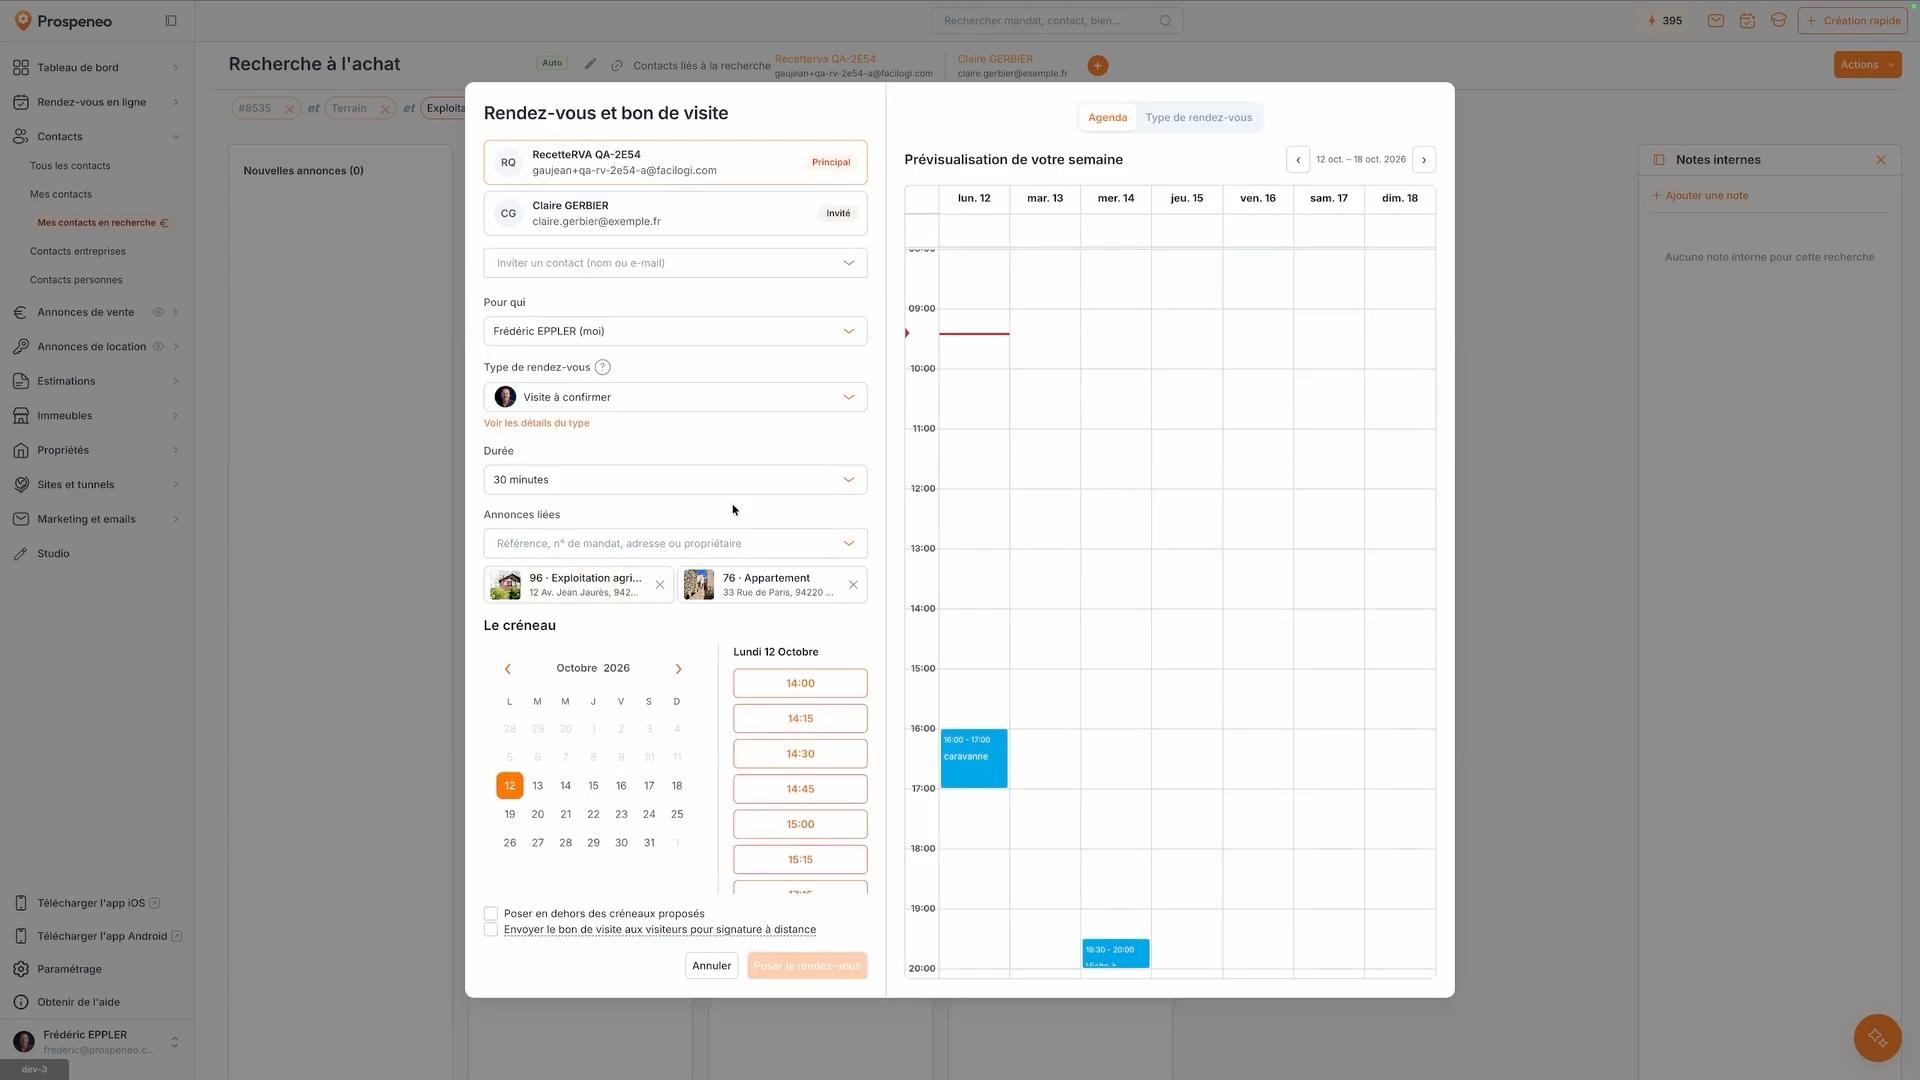Toggle eye icon for Annonces de location
Screen dimensions: 1920x1080
[x=158, y=347]
